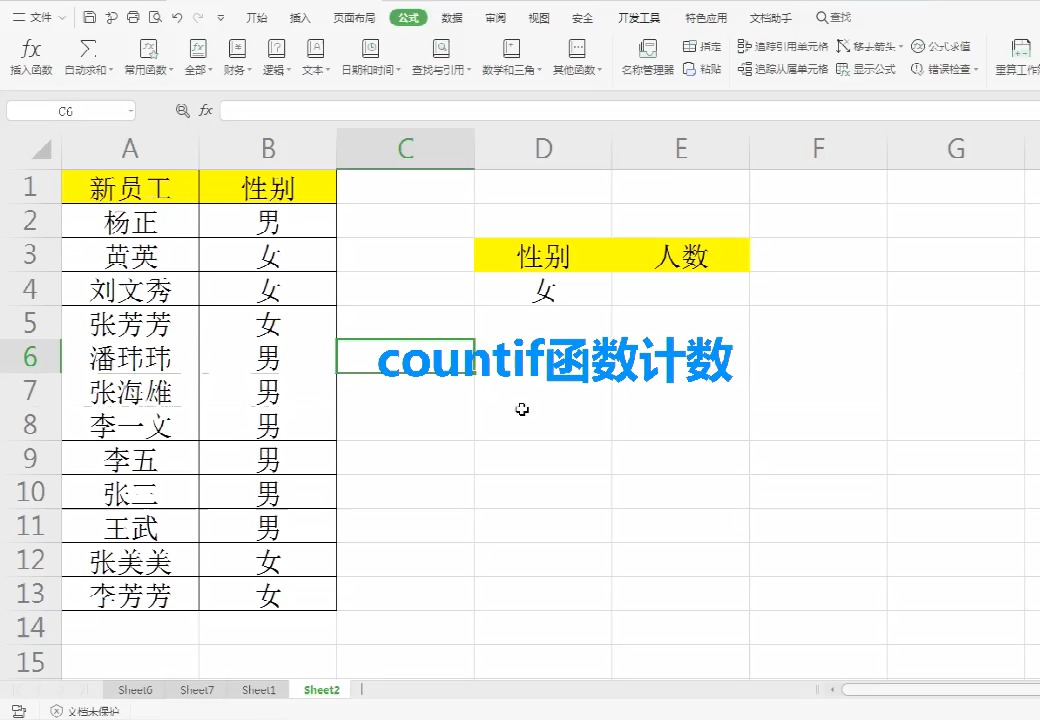Trace dependents with 追踪从属单元格

tap(783, 68)
